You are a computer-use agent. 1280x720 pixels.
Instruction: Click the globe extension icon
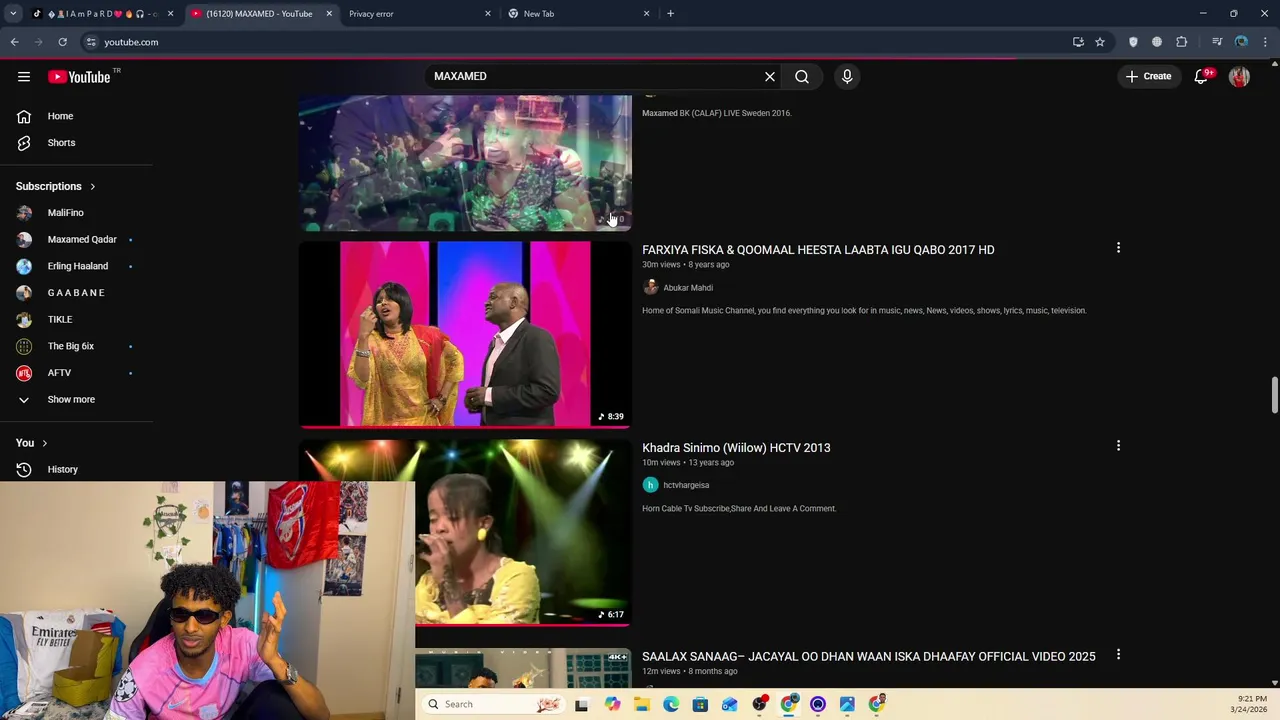1157,42
